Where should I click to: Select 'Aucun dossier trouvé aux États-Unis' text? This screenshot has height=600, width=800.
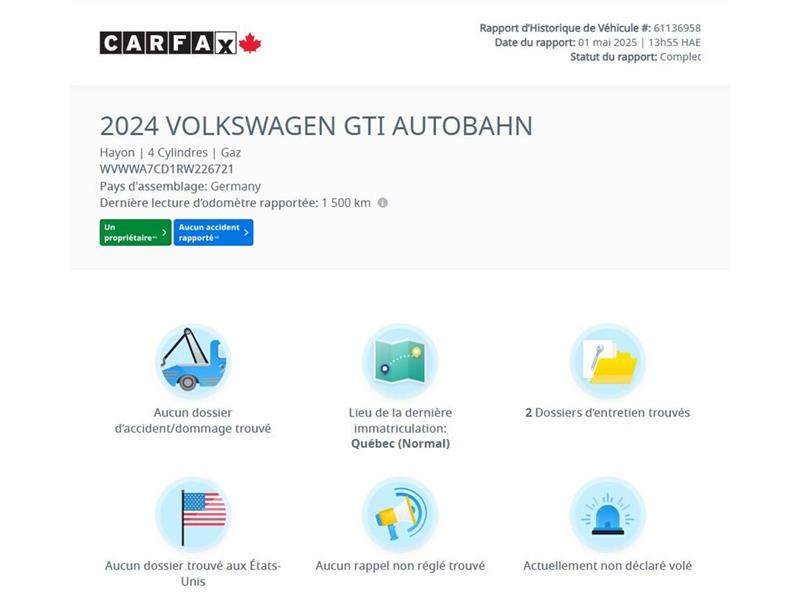pos(193,573)
